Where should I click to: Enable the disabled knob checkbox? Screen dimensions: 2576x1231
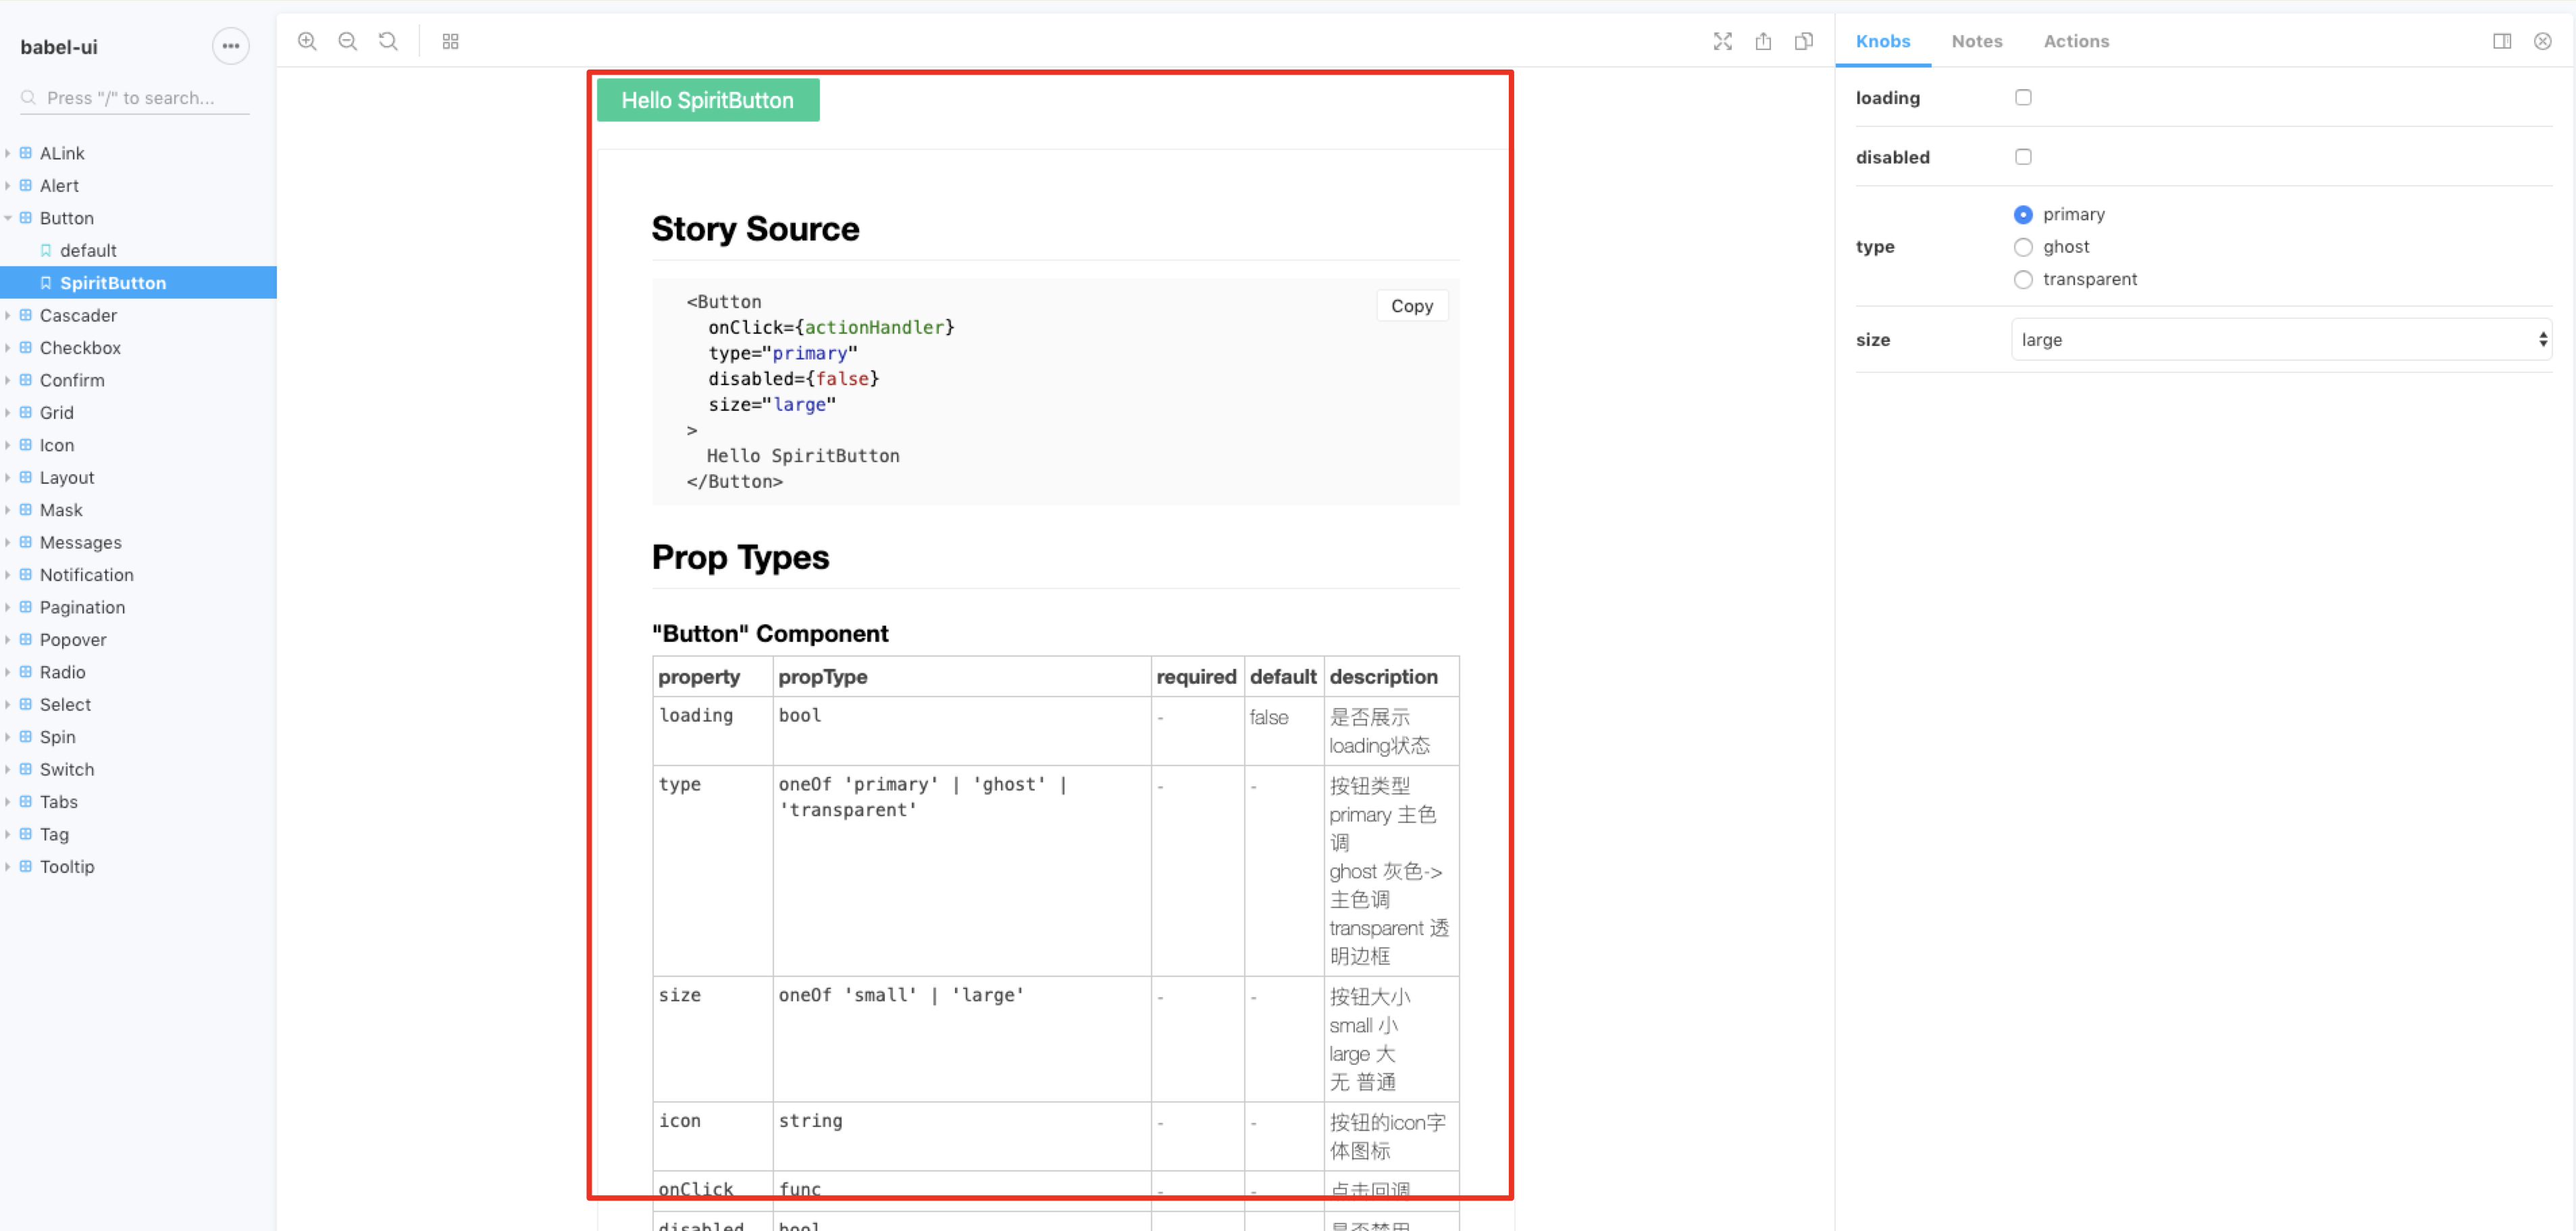[x=2022, y=157]
